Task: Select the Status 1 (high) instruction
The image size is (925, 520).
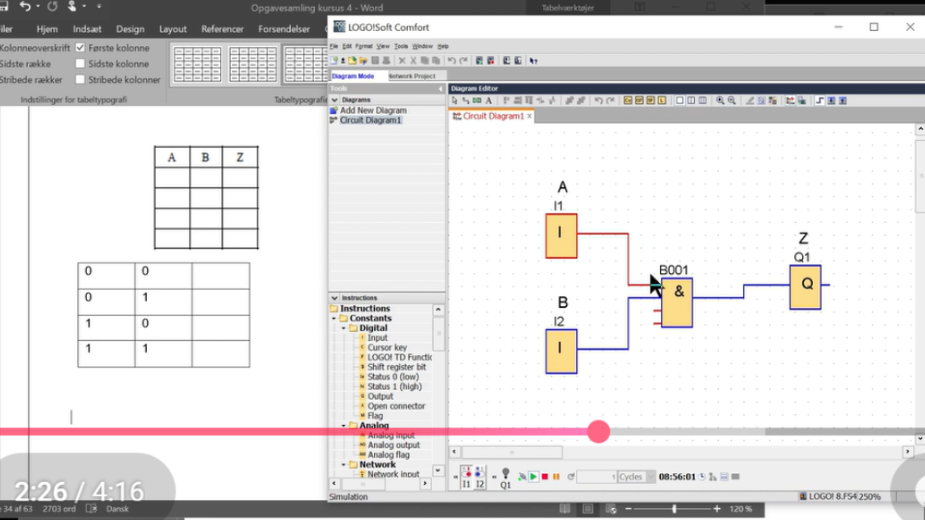Action: coord(394,387)
